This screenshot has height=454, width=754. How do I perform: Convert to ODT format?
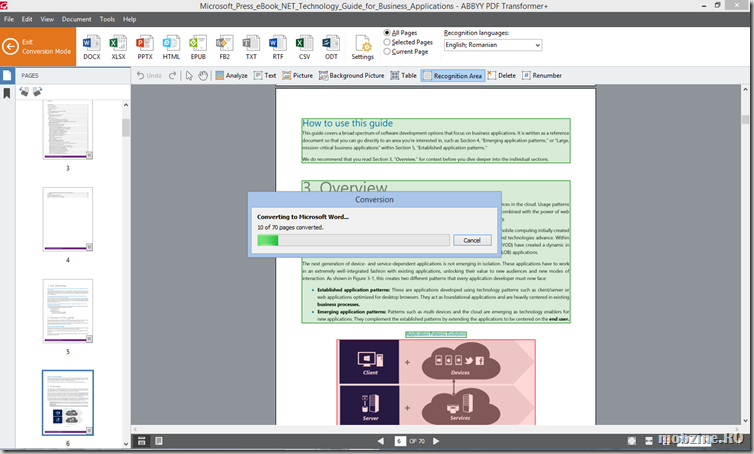coord(331,47)
